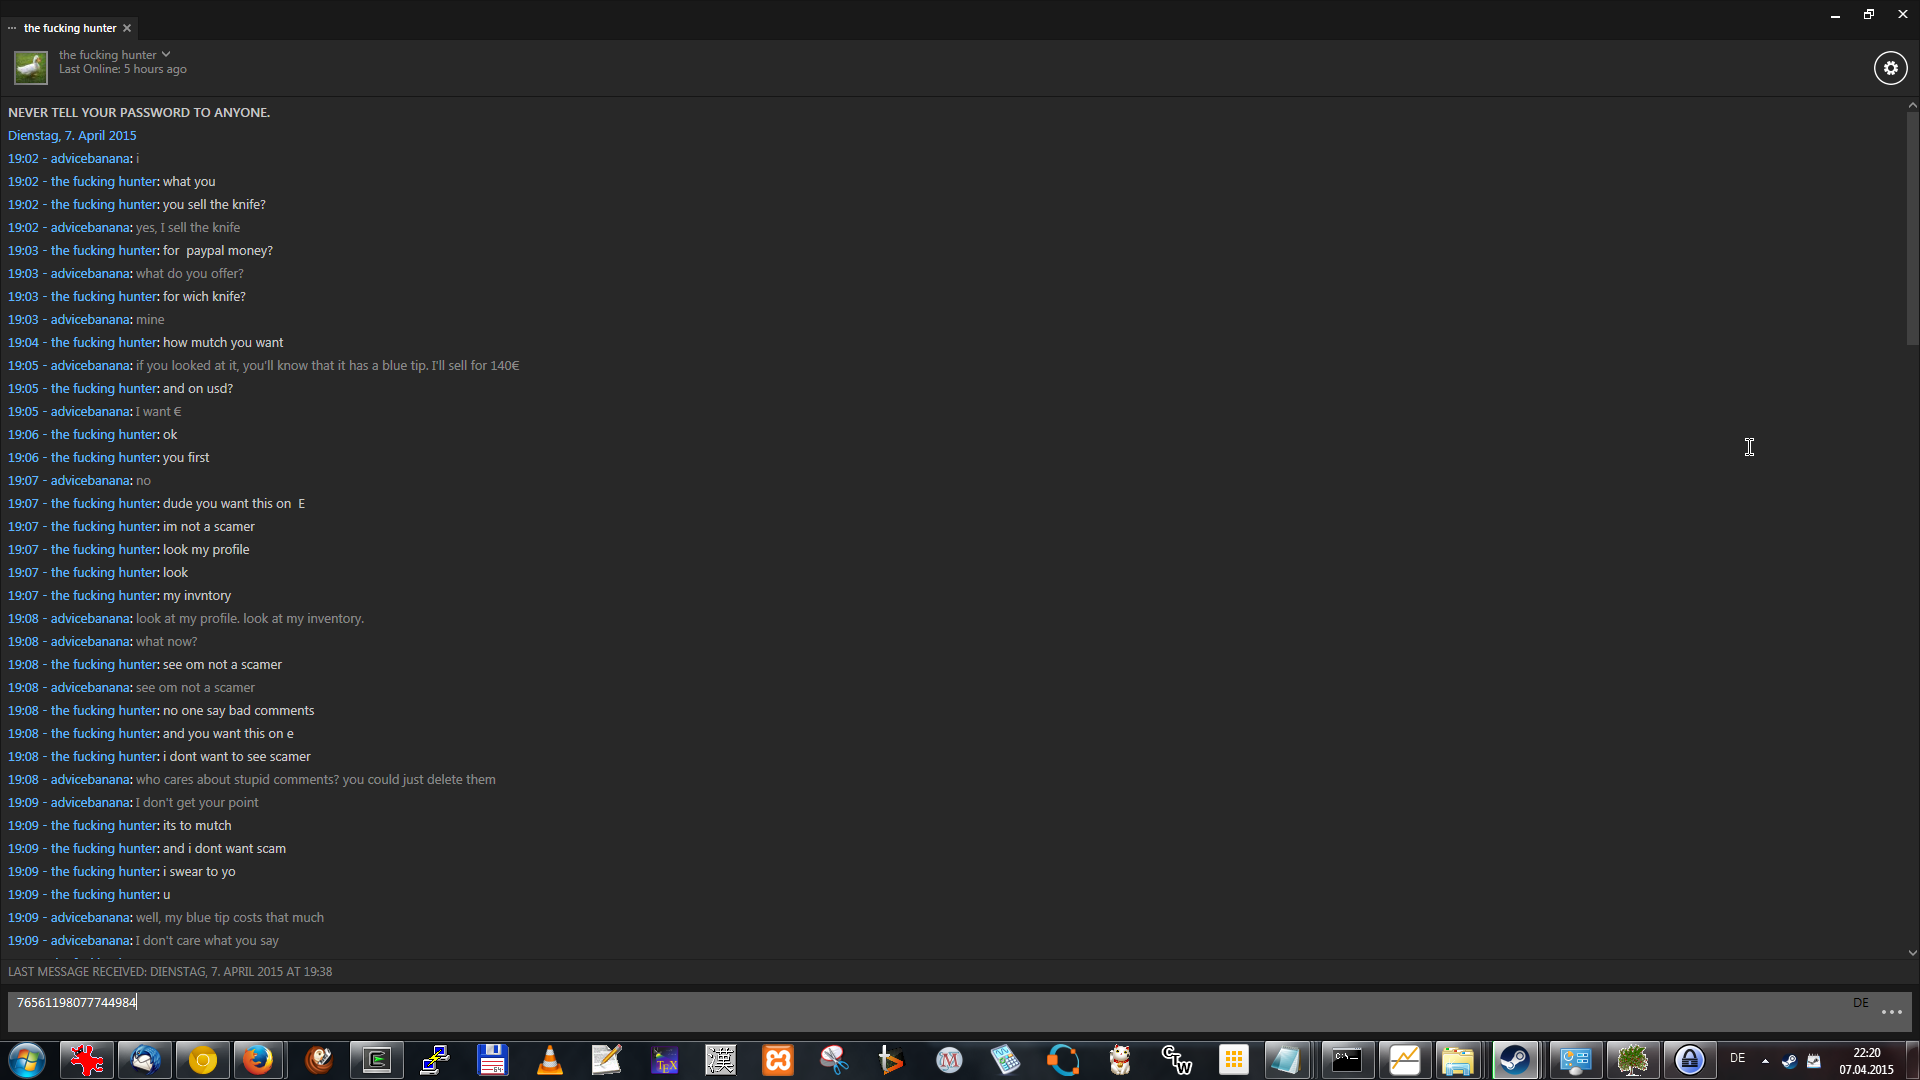The image size is (1920, 1080).
Task: Open XAMPP orange taskbar icon
Action: [778, 1060]
